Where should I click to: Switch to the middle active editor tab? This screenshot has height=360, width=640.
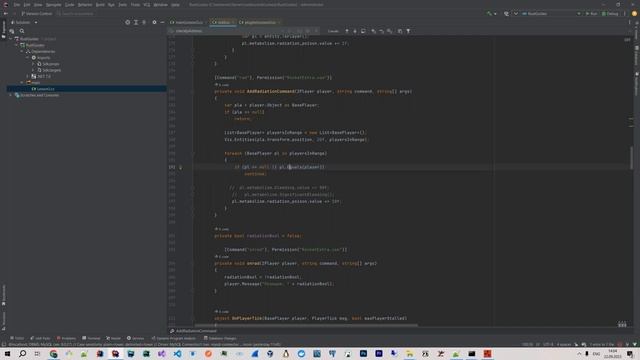point(223,22)
